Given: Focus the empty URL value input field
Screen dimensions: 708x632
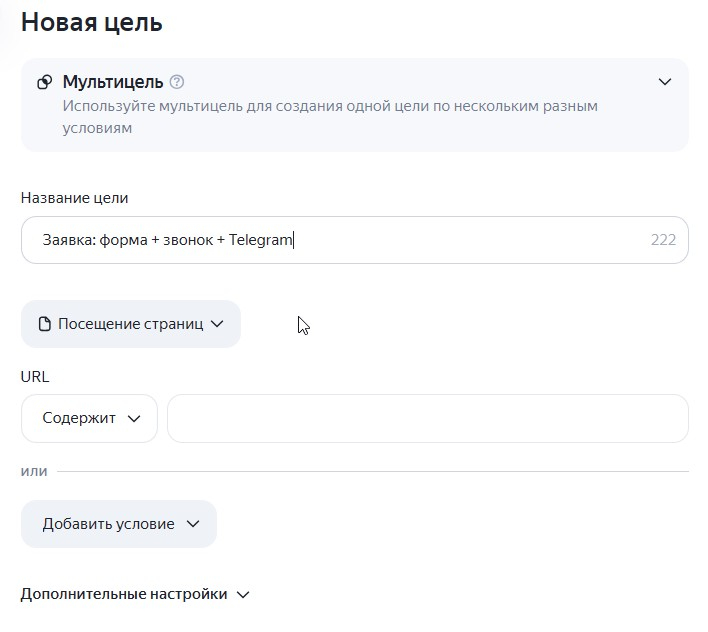Looking at the screenshot, I should [428, 418].
